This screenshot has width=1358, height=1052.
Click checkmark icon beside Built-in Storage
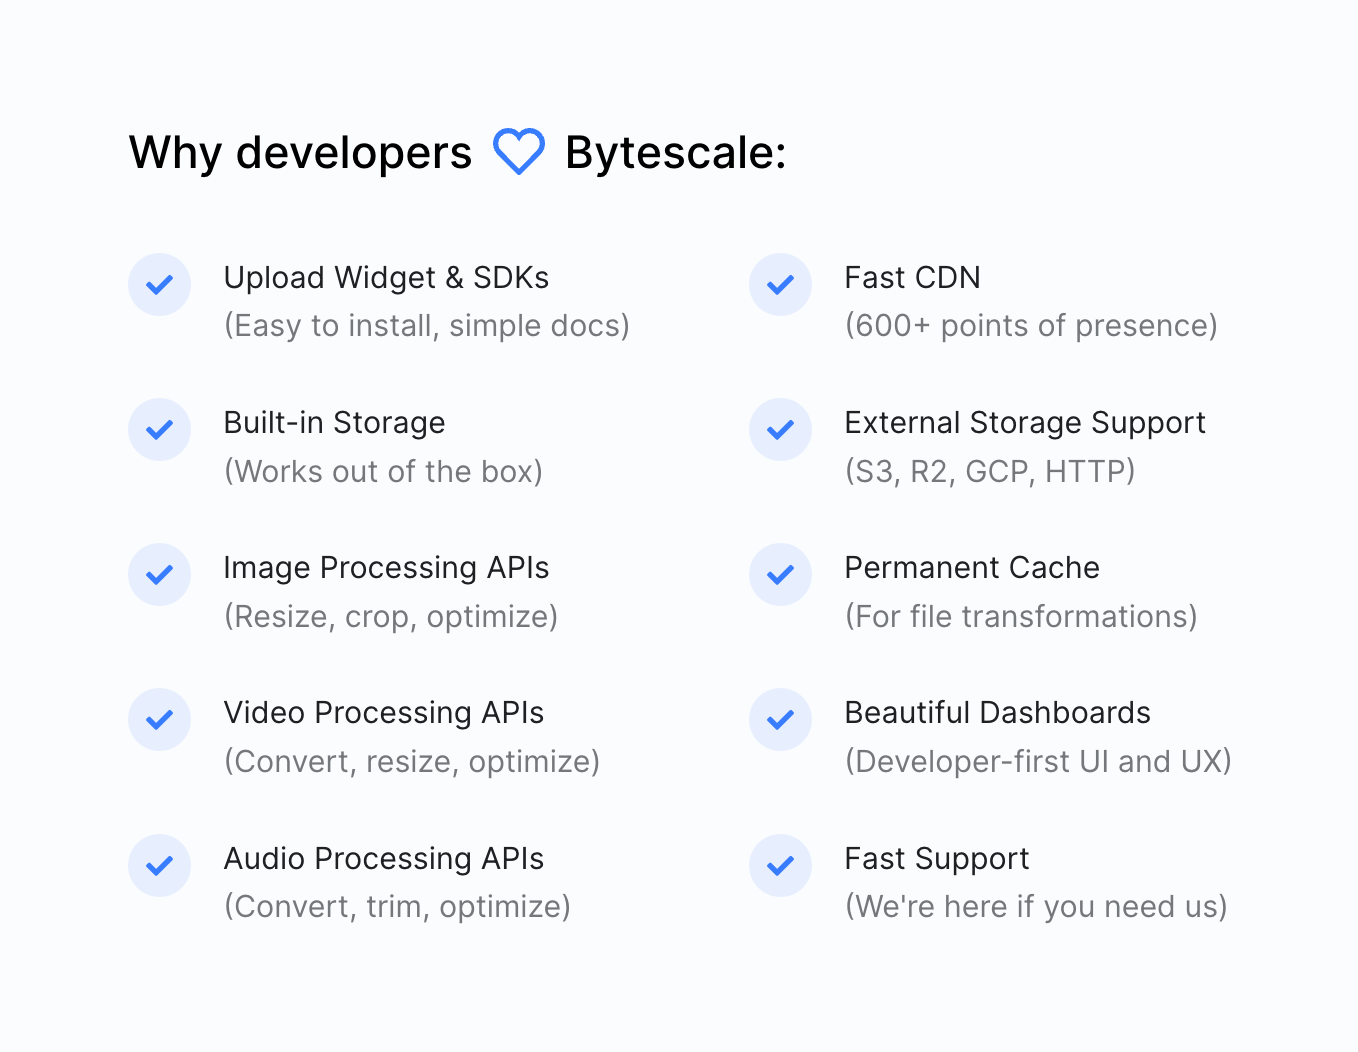point(160,430)
